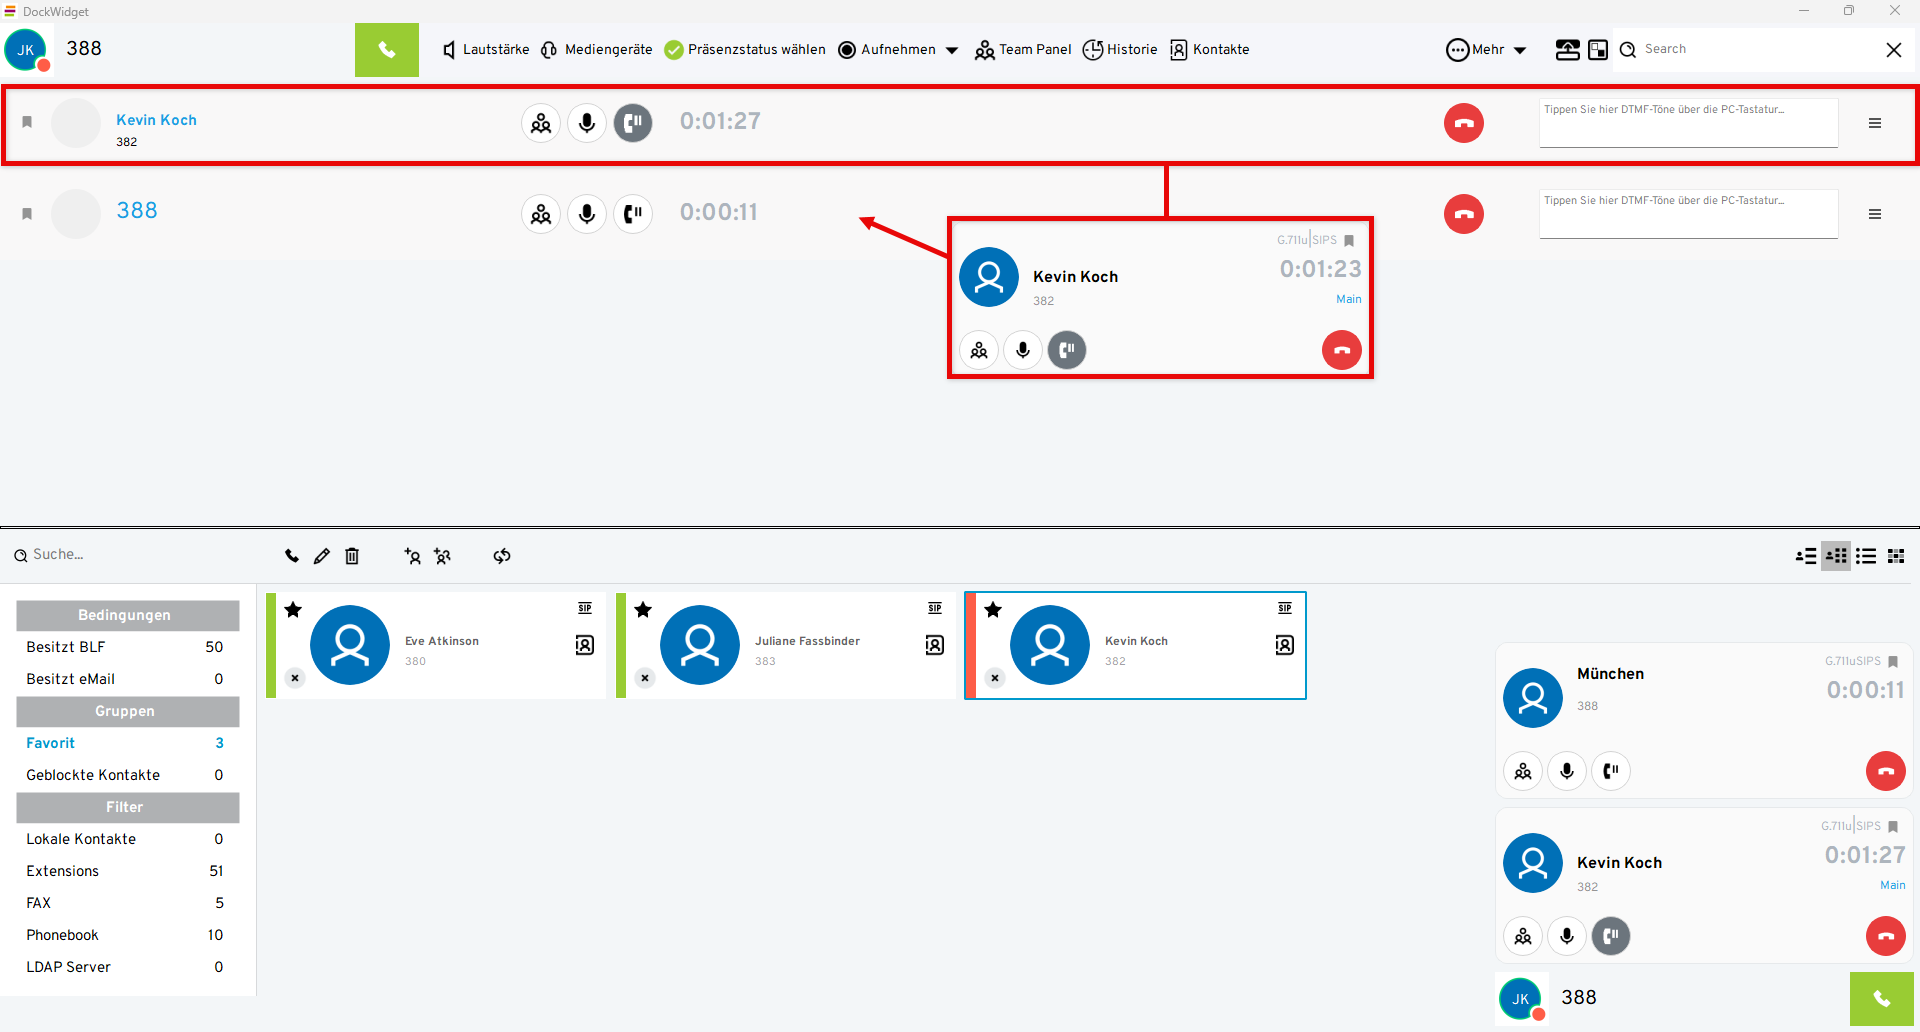The image size is (1920, 1032).
Task: Open contact details icon on Kevin Koch card
Action: (x=1285, y=645)
